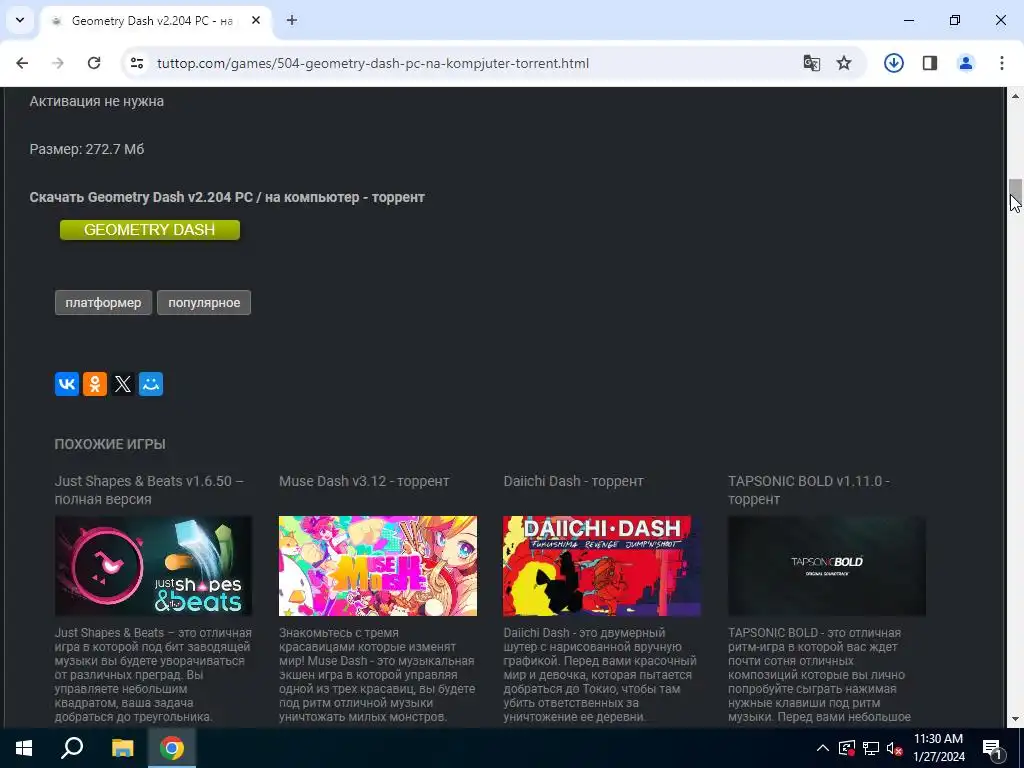Click the browser Forward arrow
The width and height of the screenshot is (1024, 768).
[x=58, y=63]
